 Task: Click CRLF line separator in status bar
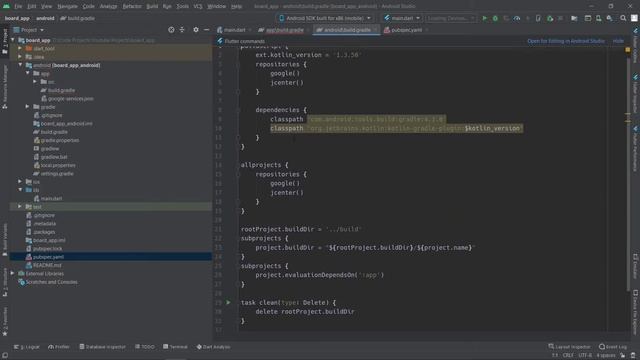(568, 355)
